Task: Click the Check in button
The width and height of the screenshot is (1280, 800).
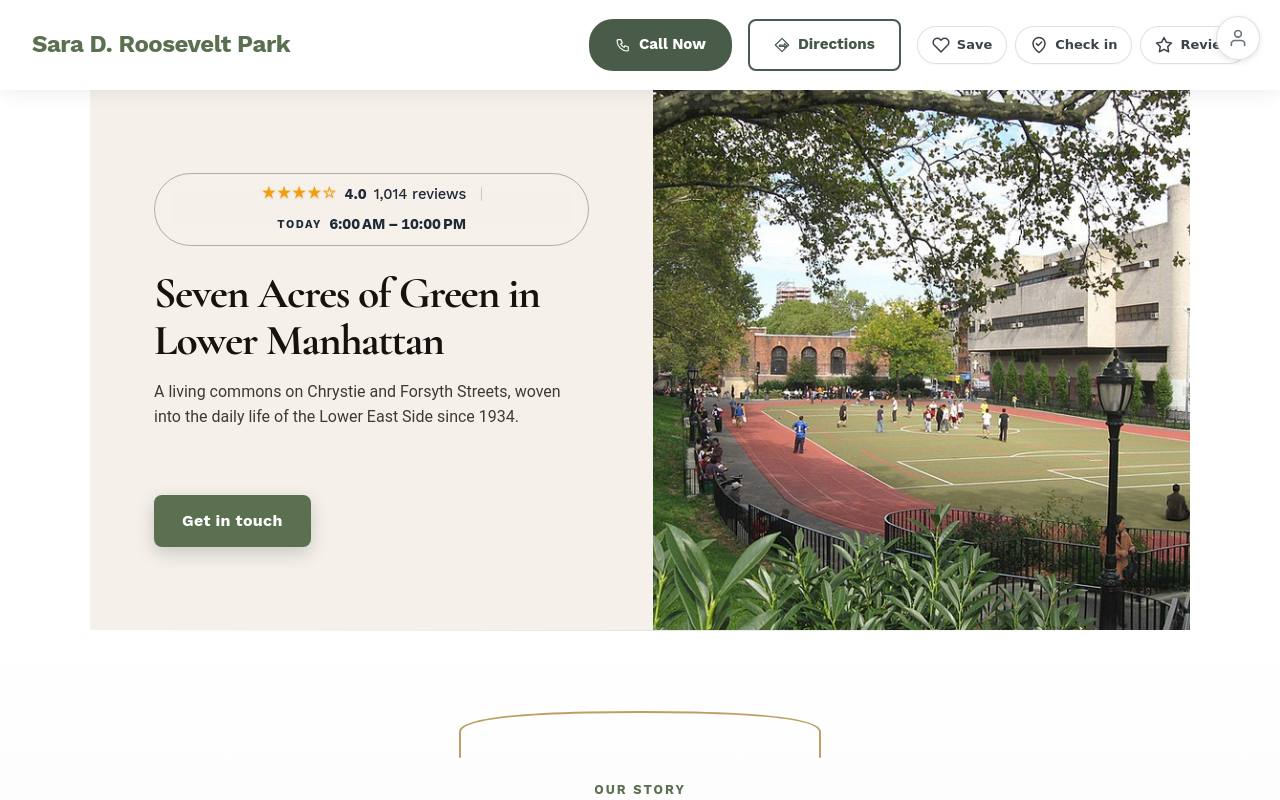Action: [x=1073, y=45]
